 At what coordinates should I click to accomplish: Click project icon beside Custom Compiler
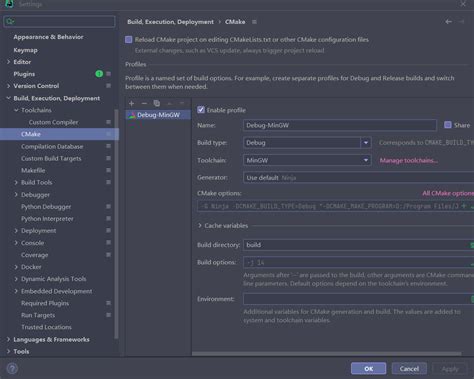109,122
